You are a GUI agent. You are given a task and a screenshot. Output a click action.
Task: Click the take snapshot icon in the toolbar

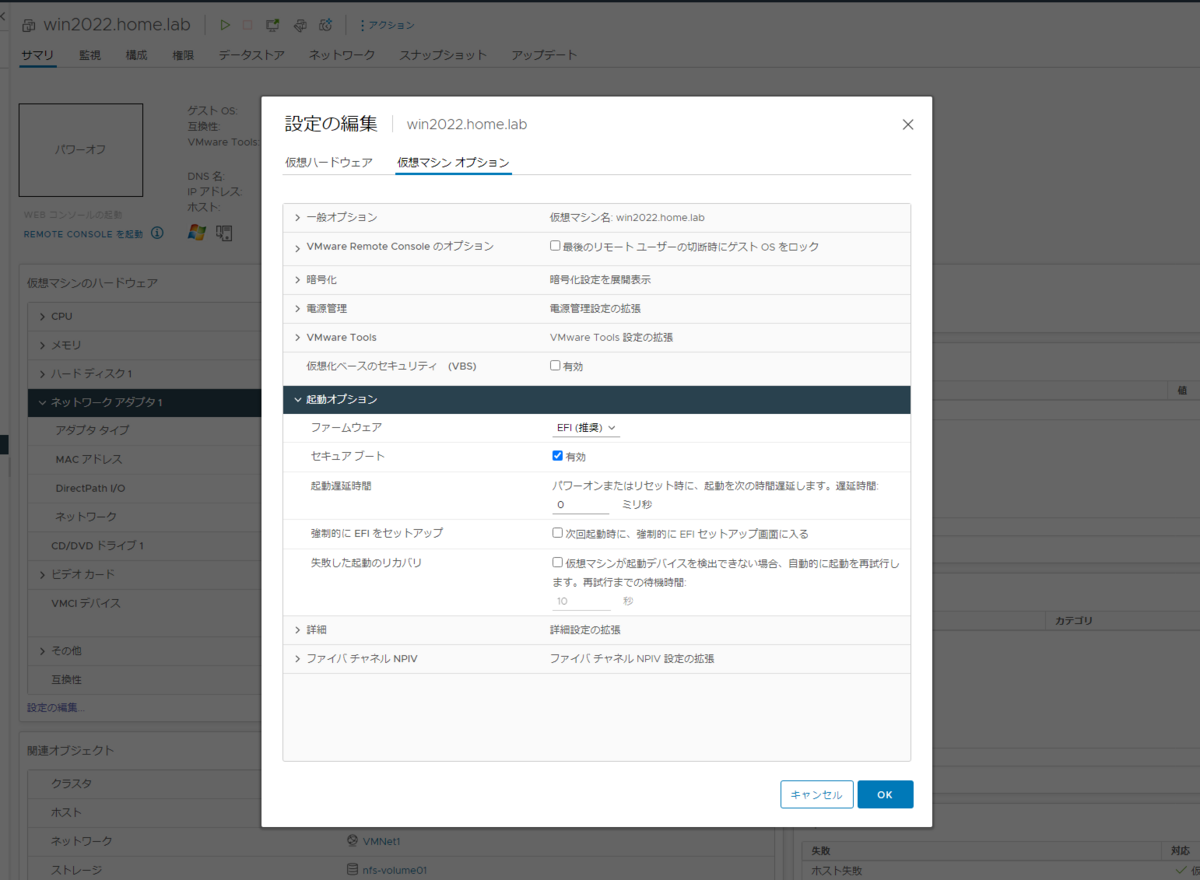coord(325,24)
